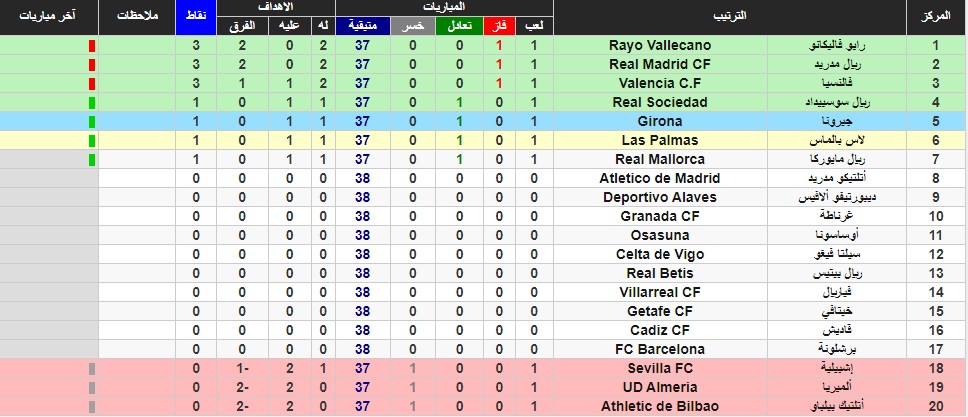The height and width of the screenshot is (417, 968).
Task: Open the FC Barcelona team link
Action: click(659, 349)
